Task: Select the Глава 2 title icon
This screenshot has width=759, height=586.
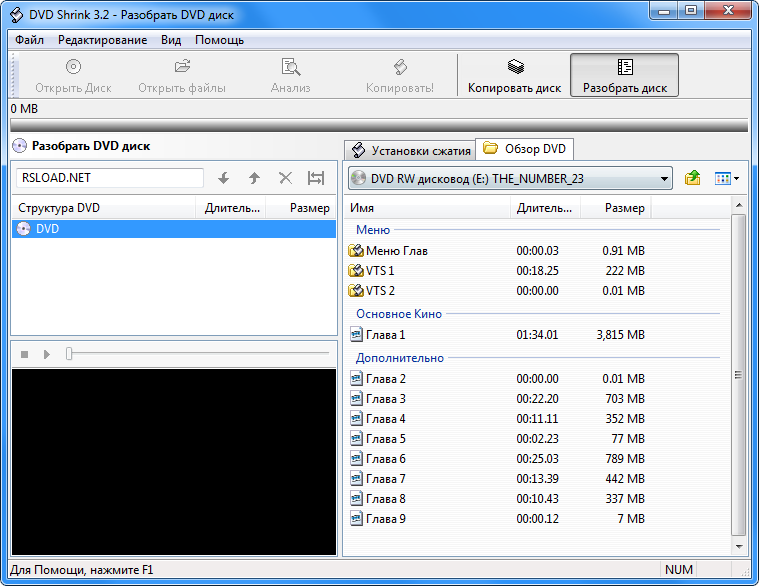Action: (x=356, y=378)
